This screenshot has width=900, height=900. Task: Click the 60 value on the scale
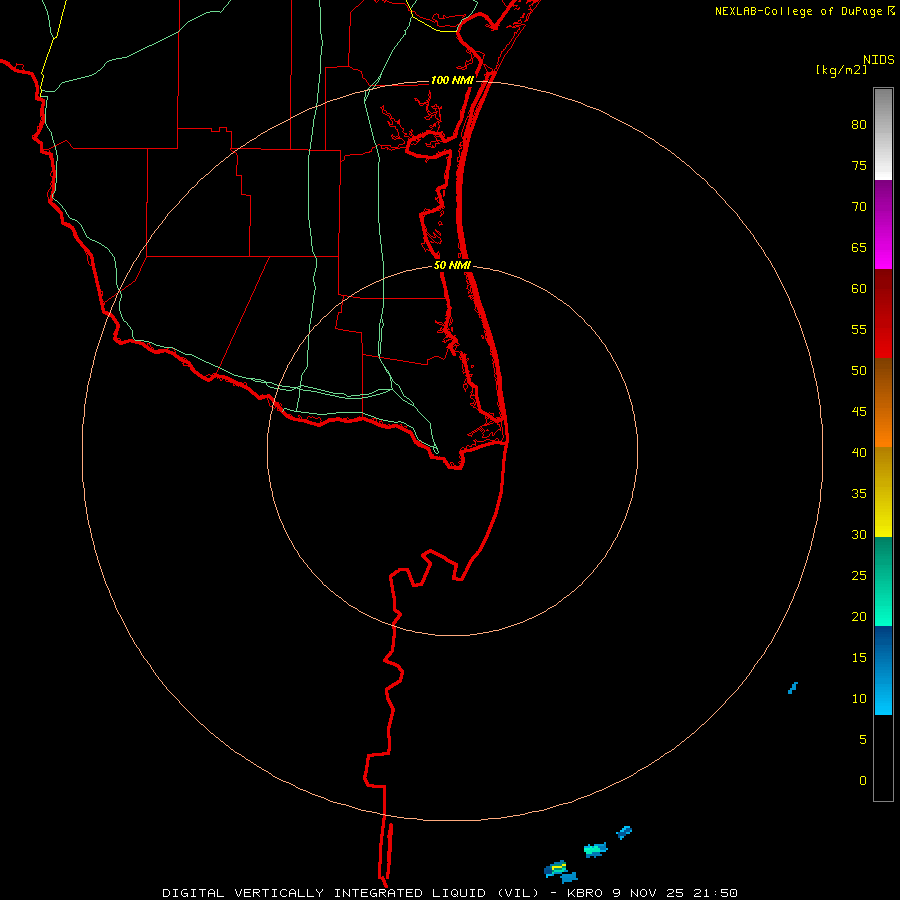[x=859, y=289]
